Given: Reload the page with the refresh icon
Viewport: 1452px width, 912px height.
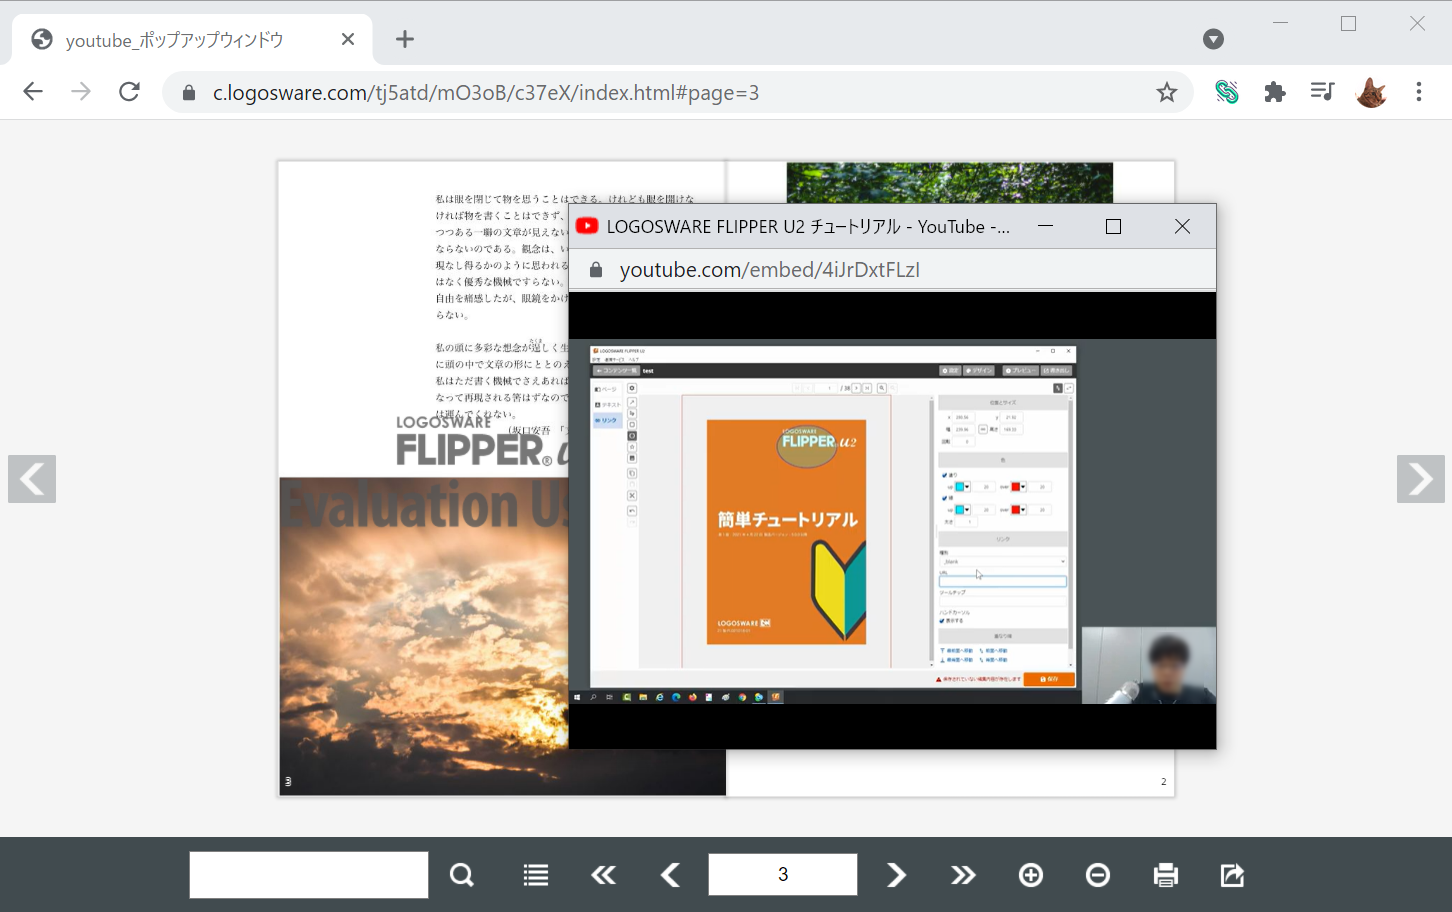Looking at the screenshot, I should pos(129,92).
